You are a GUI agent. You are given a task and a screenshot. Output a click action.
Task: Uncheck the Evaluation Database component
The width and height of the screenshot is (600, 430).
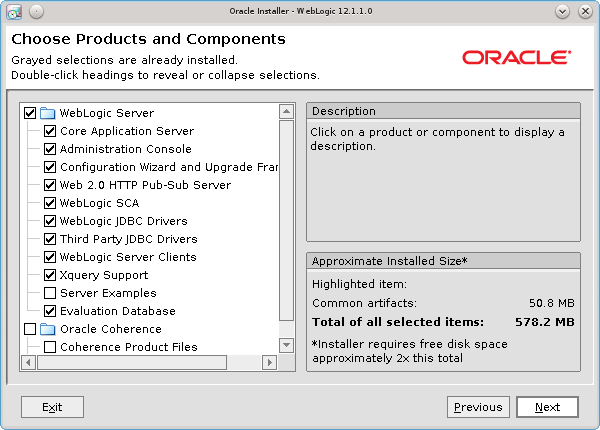pyautogui.click(x=50, y=311)
